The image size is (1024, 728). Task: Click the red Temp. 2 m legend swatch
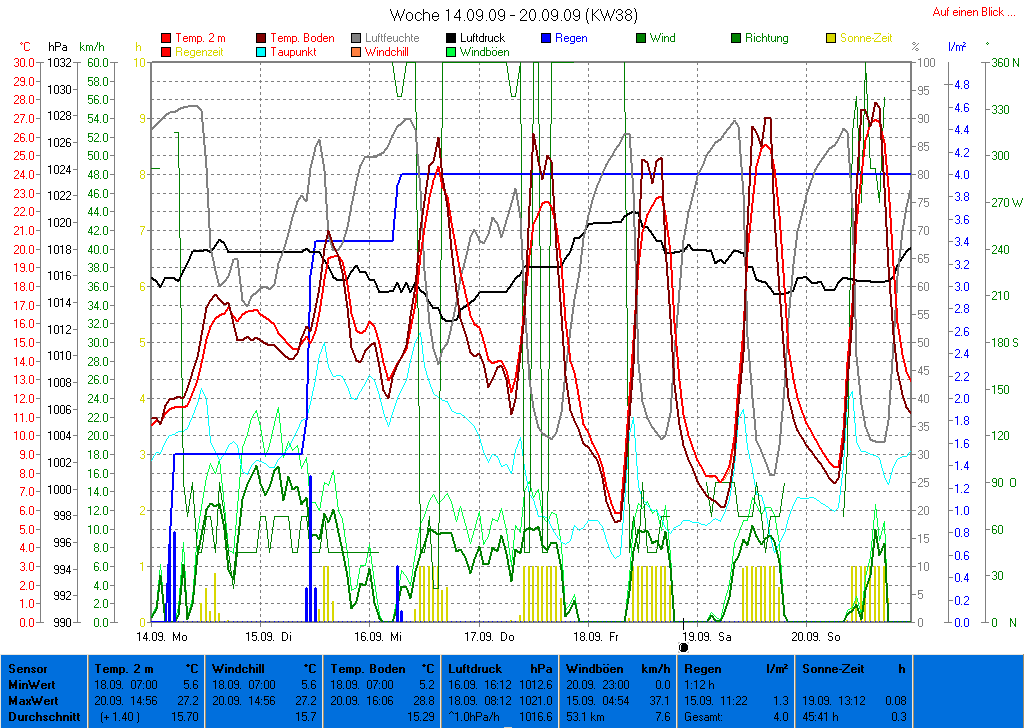pos(166,38)
